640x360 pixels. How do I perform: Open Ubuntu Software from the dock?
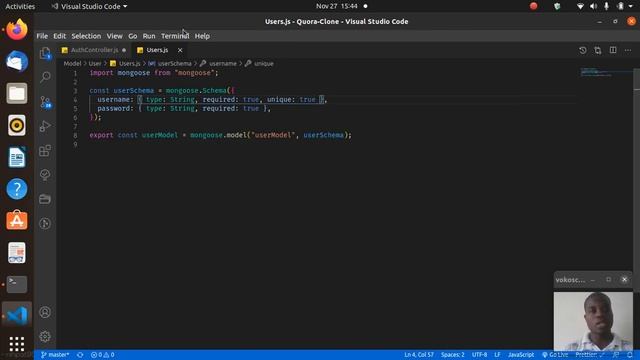click(17, 221)
